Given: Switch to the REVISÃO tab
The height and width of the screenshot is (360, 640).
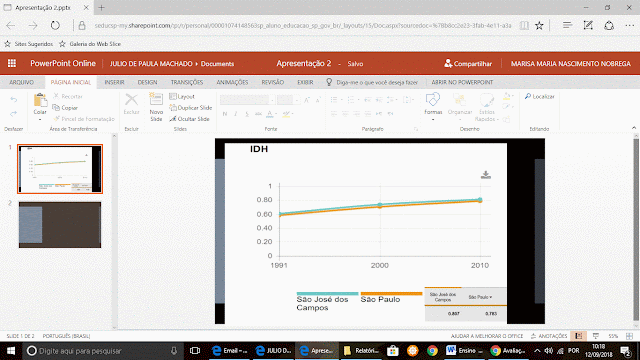Looking at the screenshot, I should (273, 82).
